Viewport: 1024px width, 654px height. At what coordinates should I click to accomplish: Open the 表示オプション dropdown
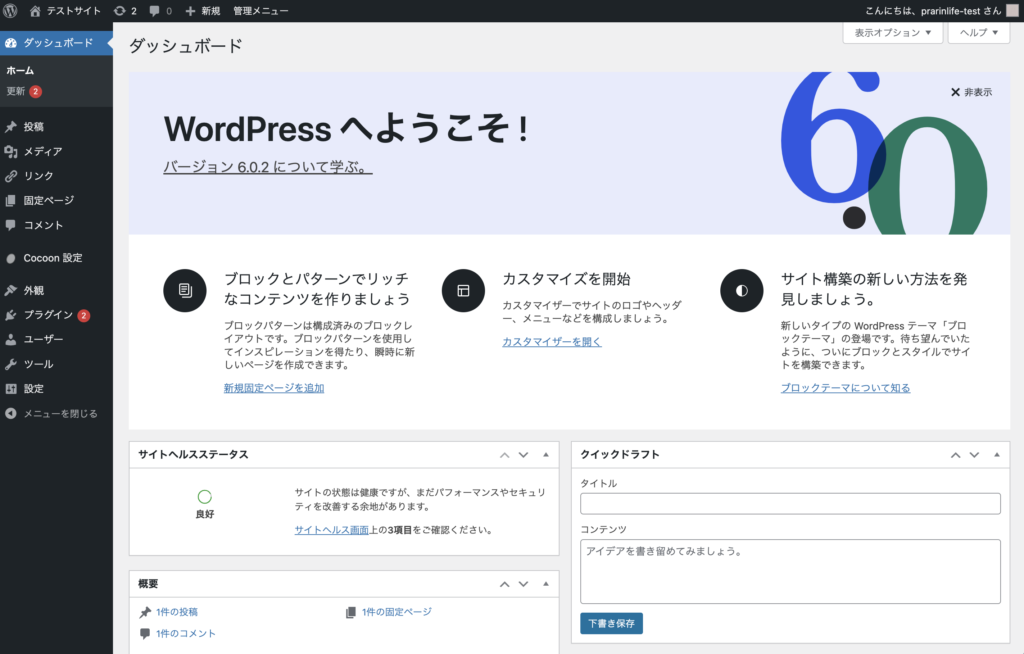[x=892, y=33]
